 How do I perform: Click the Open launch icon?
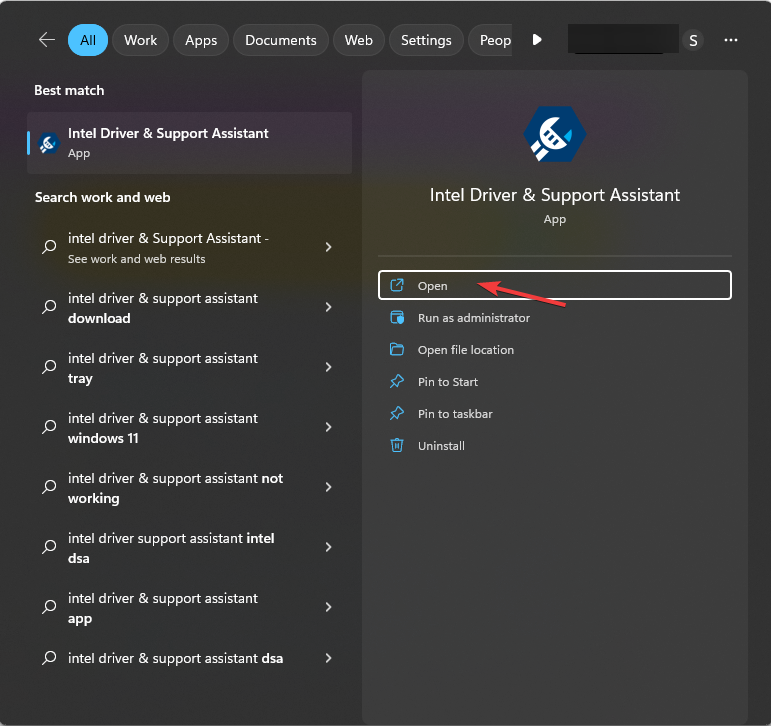click(397, 285)
